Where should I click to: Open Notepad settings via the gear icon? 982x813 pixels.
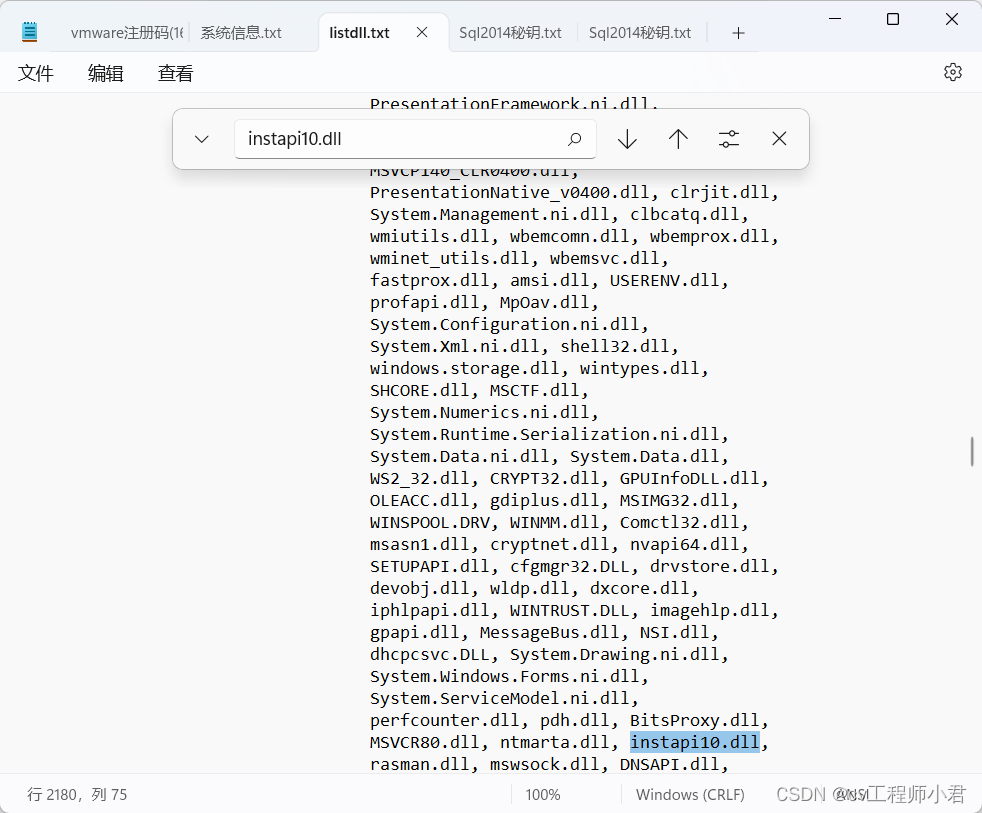point(952,71)
